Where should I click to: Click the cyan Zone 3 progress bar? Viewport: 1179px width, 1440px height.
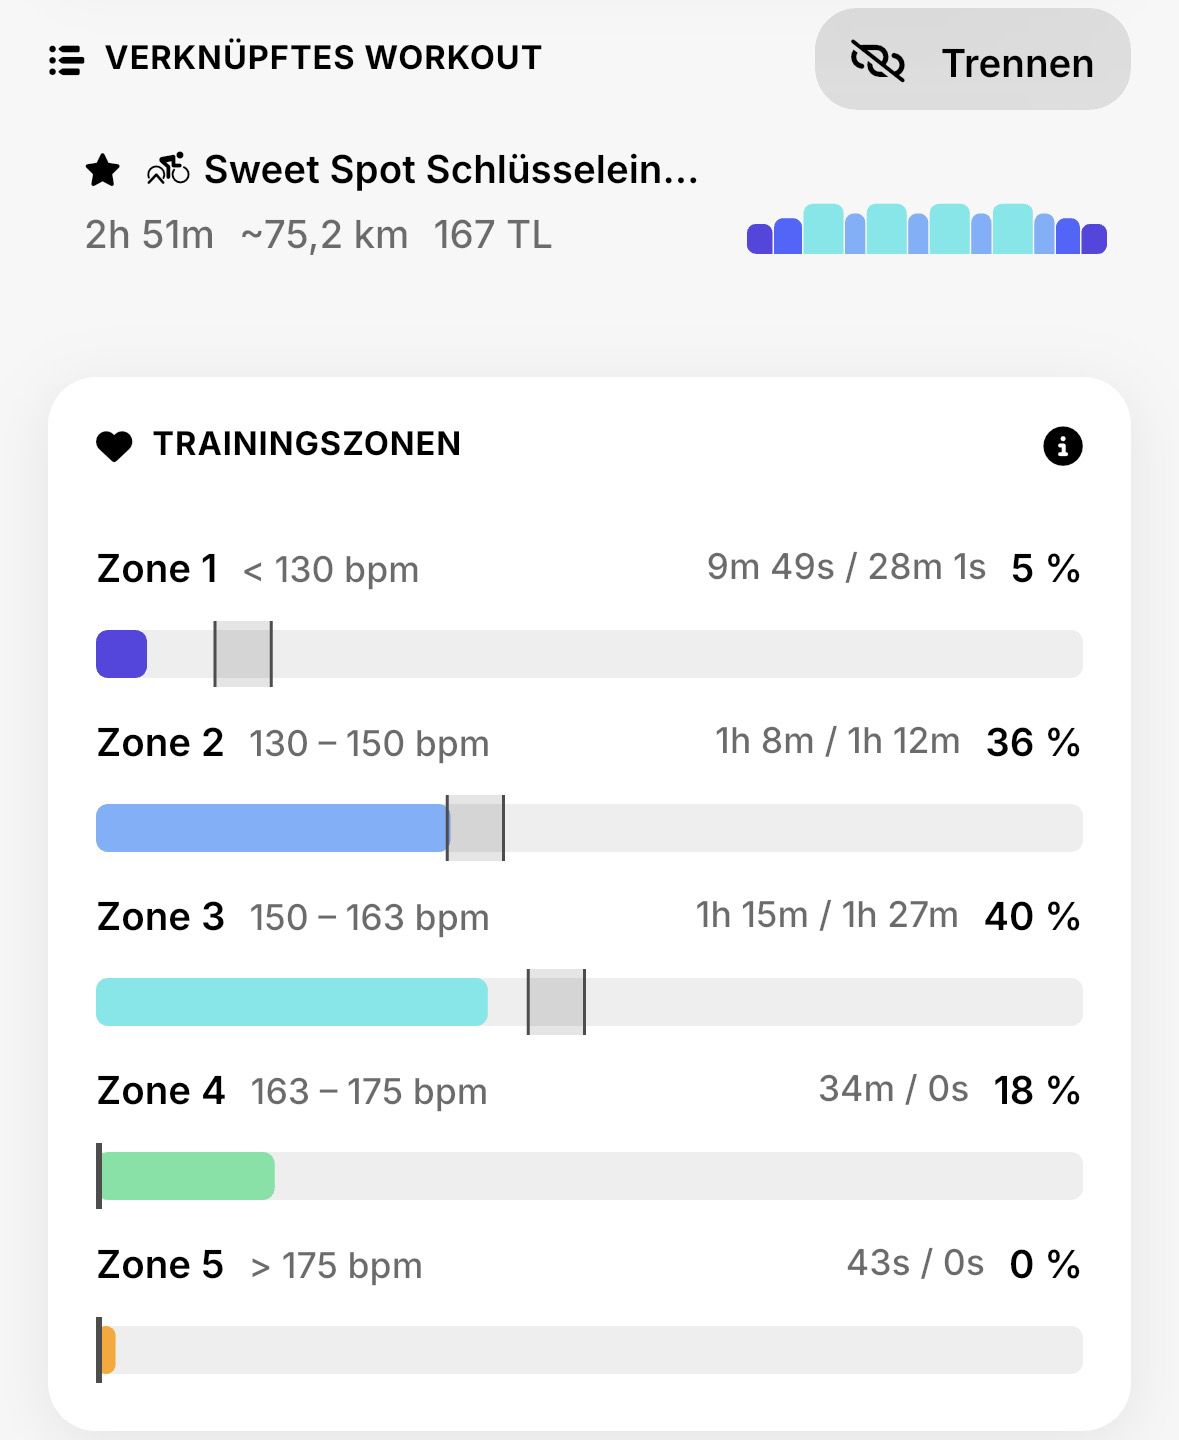pyautogui.click(x=292, y=1002)
